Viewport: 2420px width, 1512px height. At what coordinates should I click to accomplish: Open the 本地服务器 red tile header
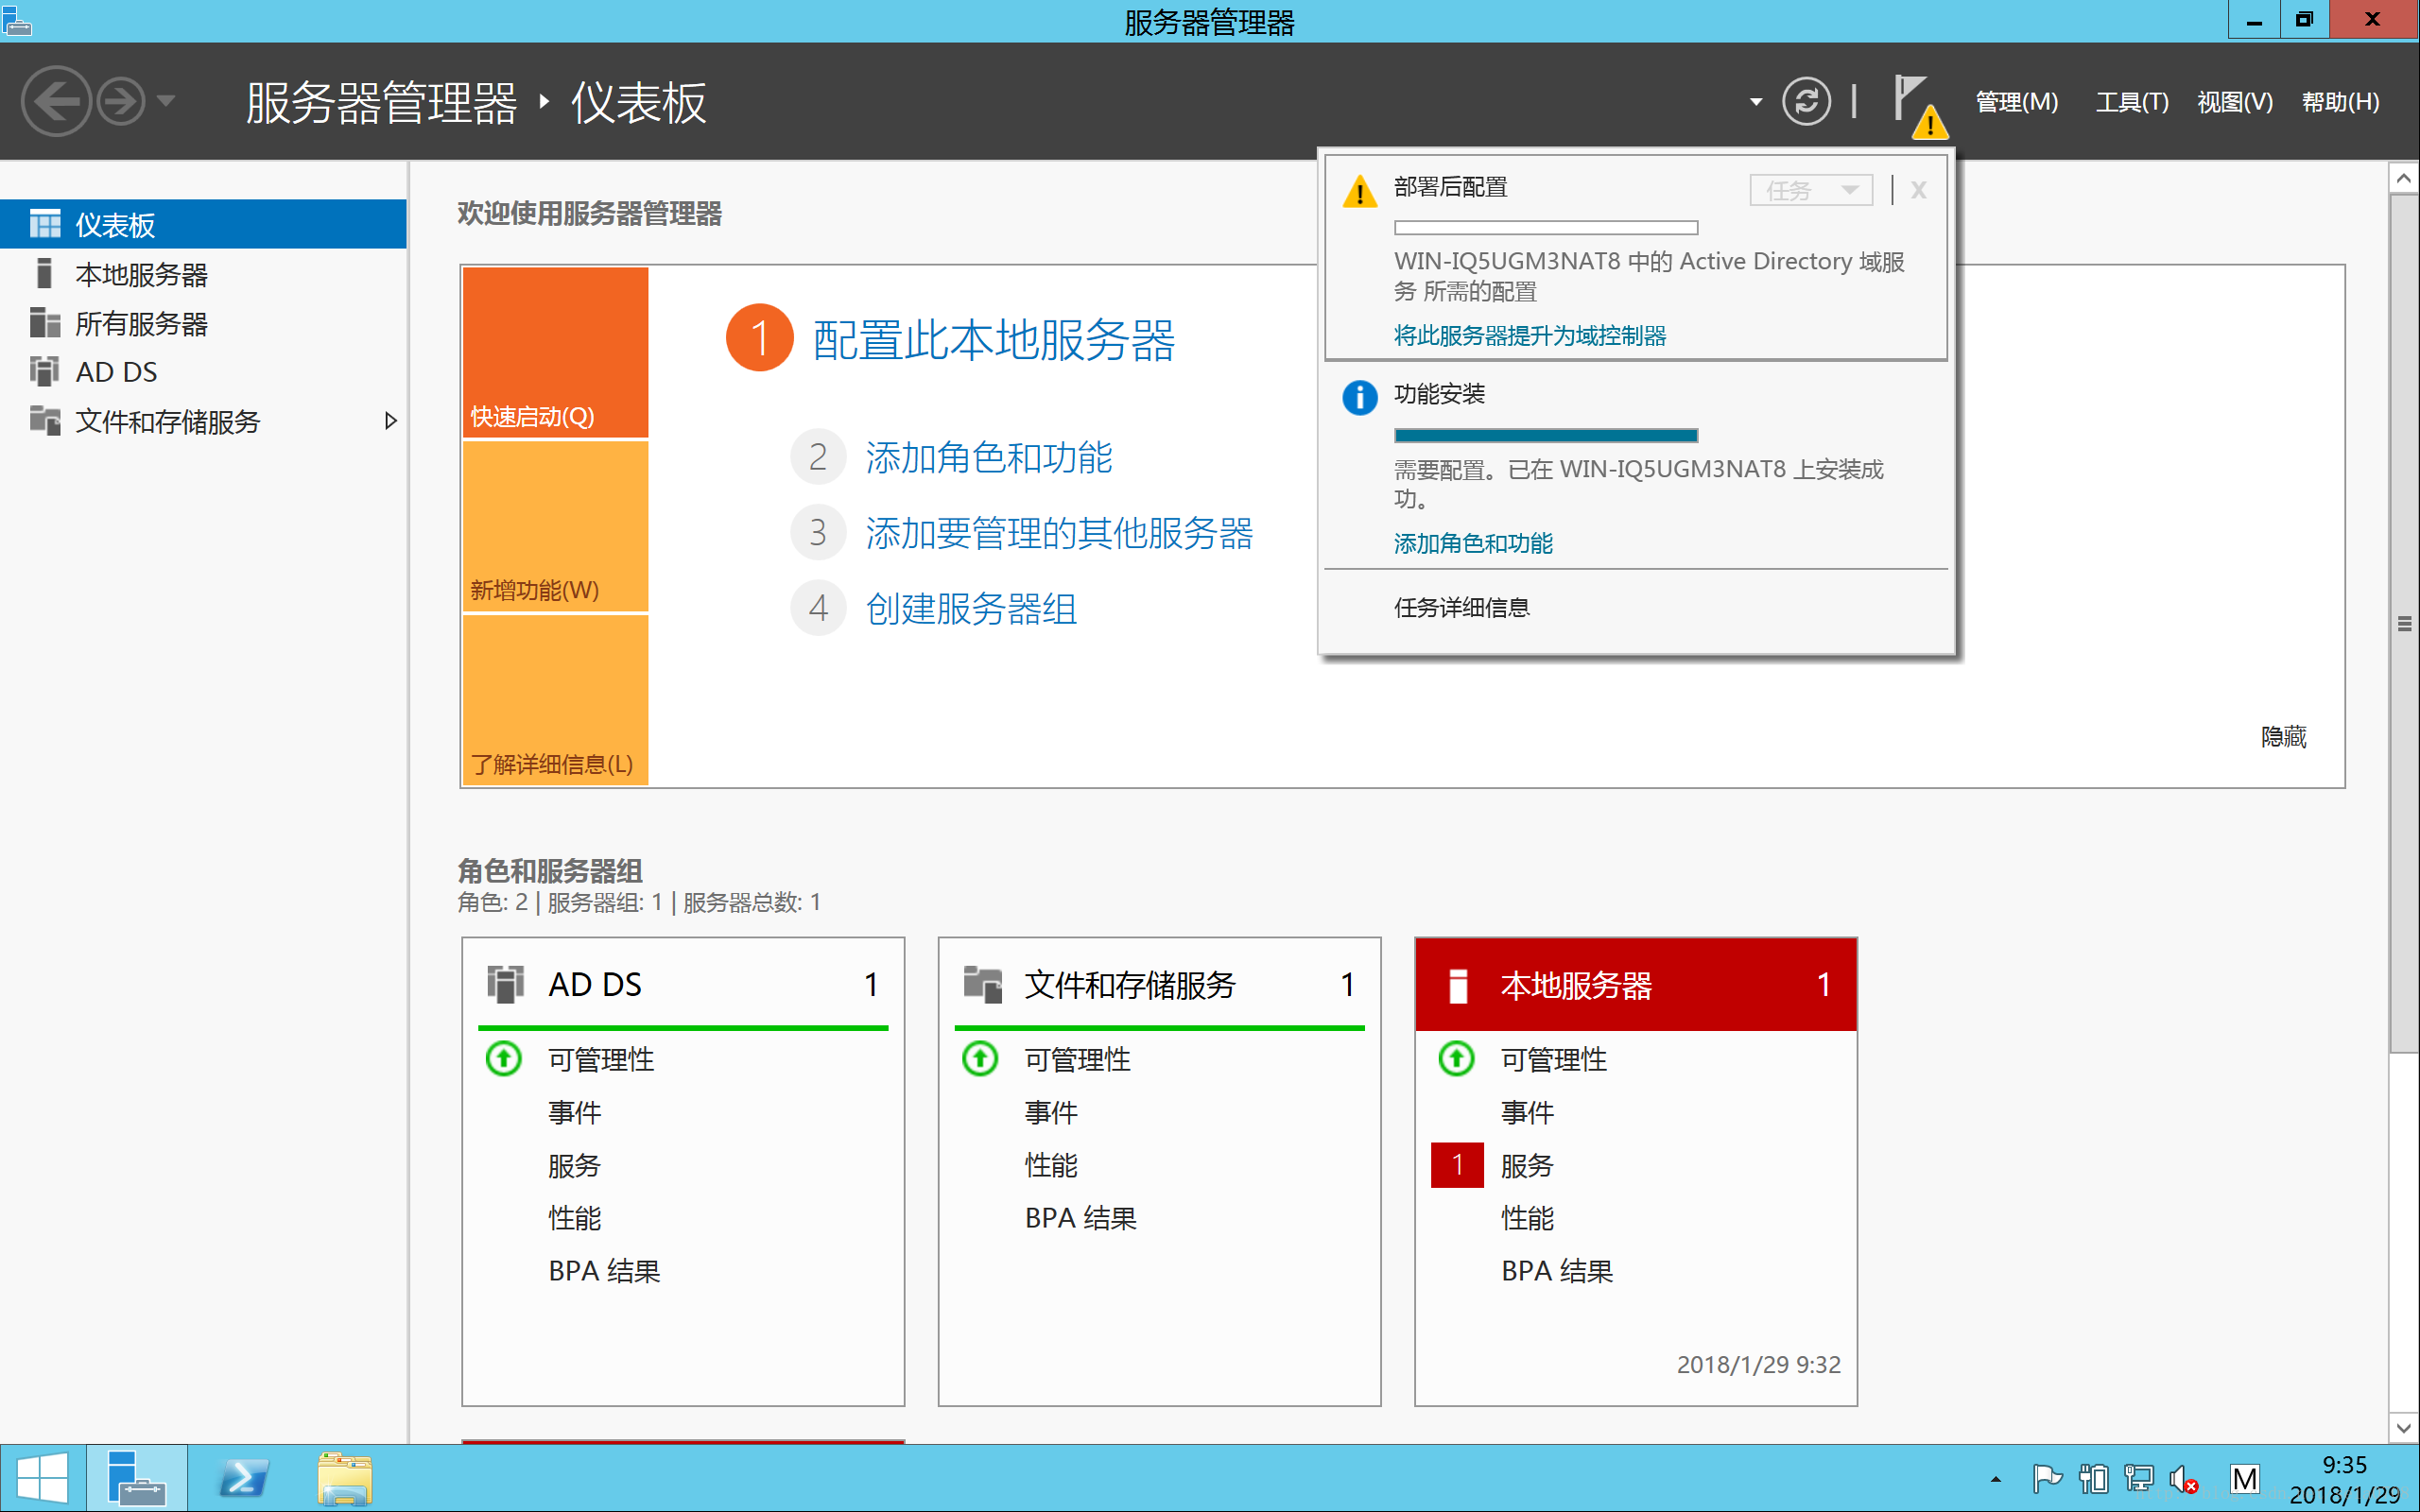pyautogui.click(x=1636, y=984)
